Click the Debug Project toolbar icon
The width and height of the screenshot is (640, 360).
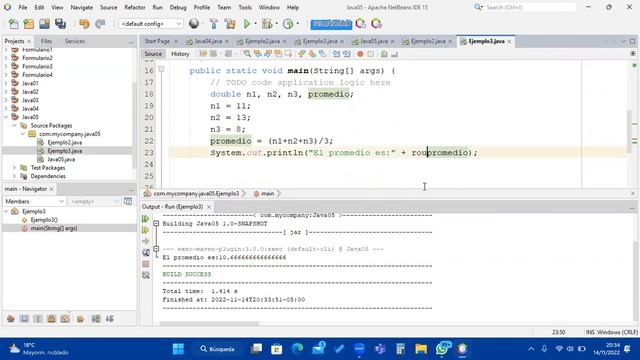[x=267, y=24]
